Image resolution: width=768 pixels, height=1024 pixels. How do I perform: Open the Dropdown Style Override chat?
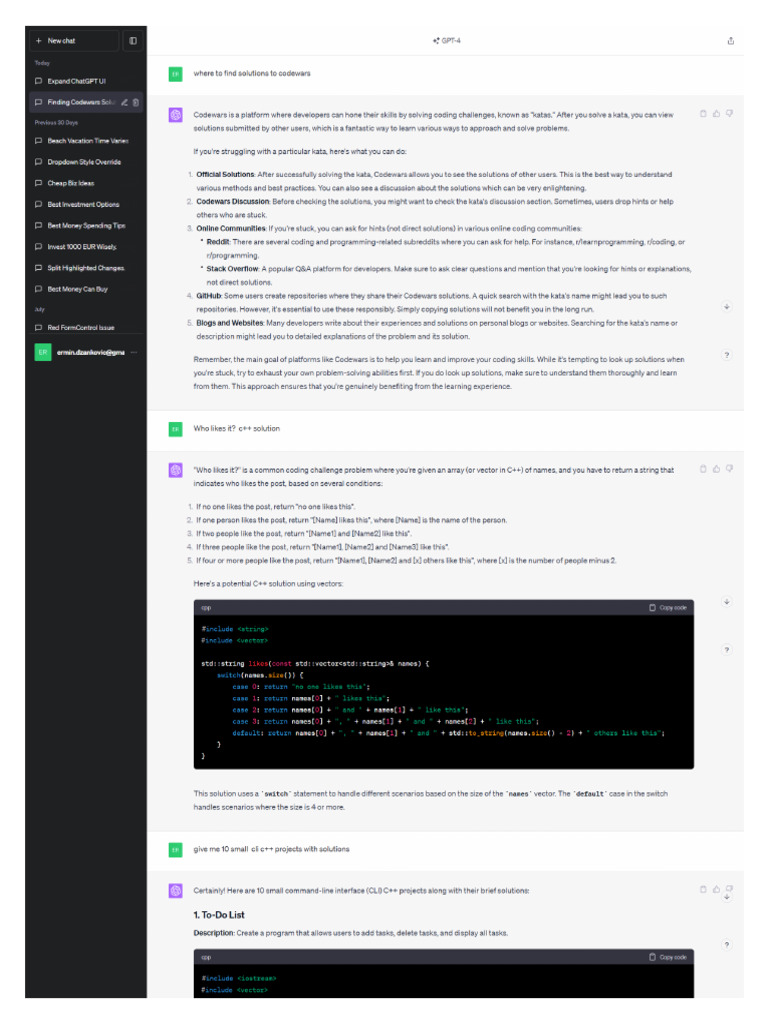click(86, 162)
